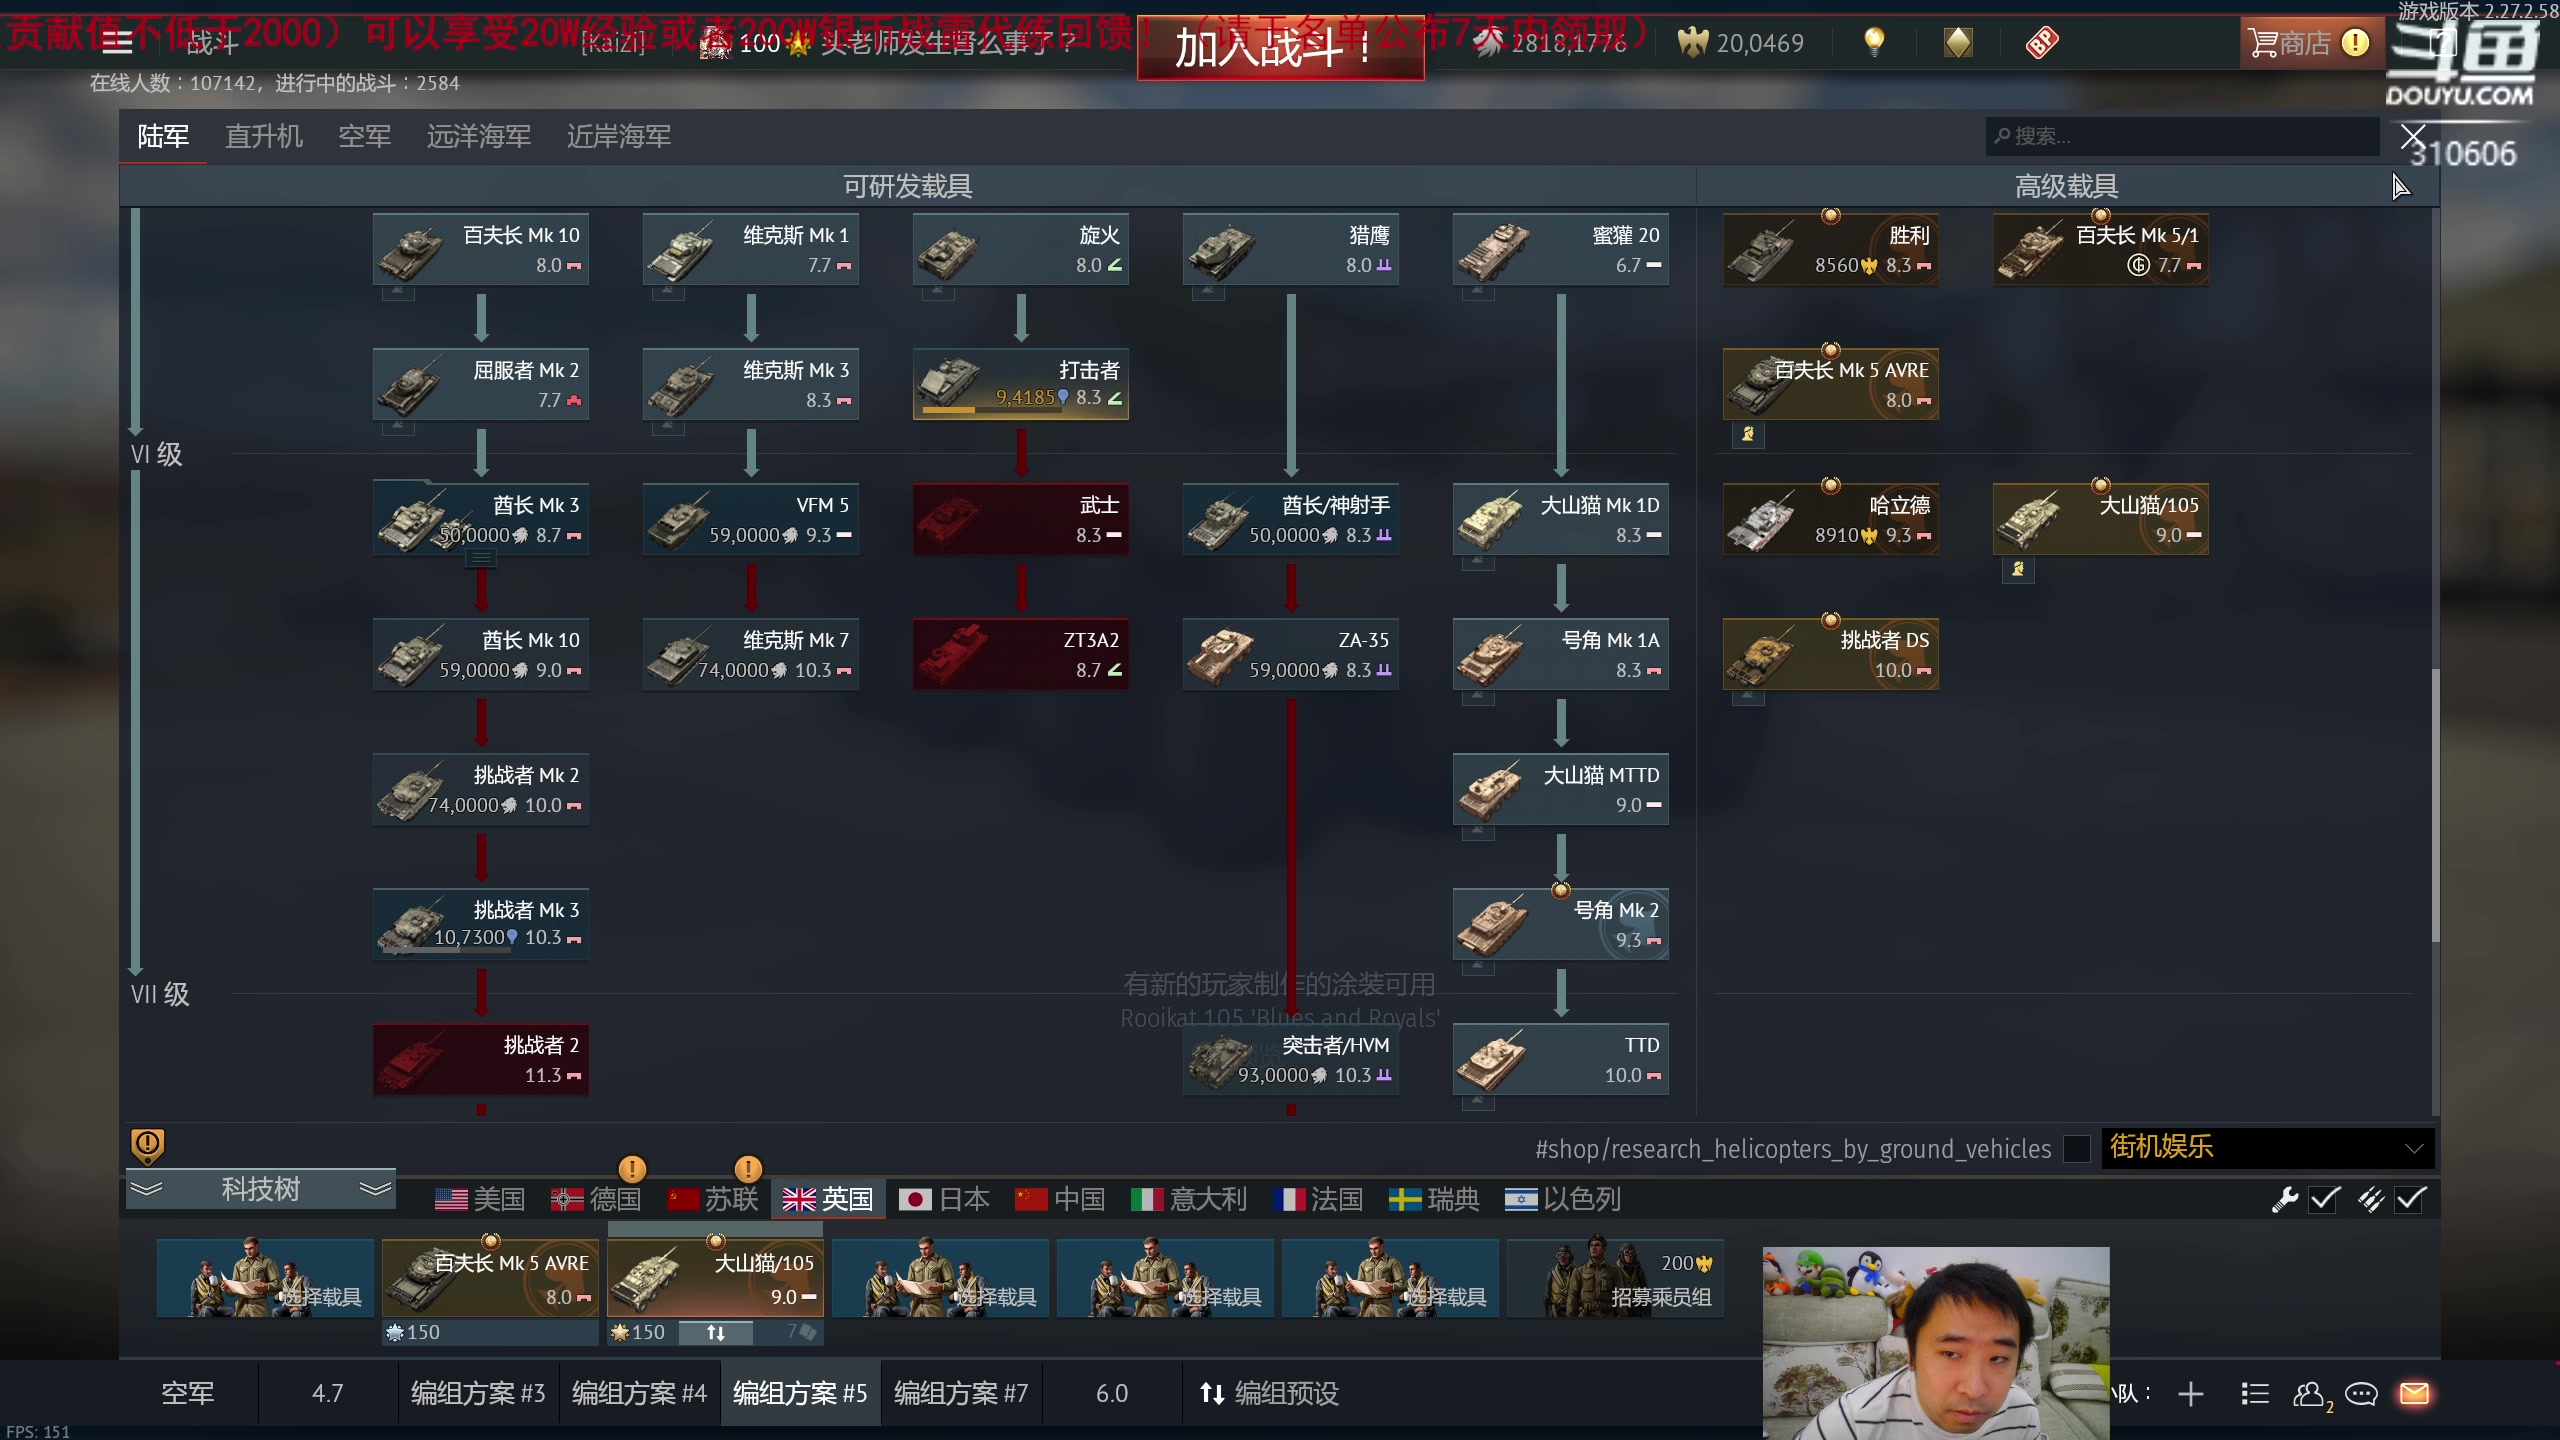Switch to the 远洋海军 tab
Image resolution: width=2560 pixels, height=1440 pixels.
coord(478,136)
